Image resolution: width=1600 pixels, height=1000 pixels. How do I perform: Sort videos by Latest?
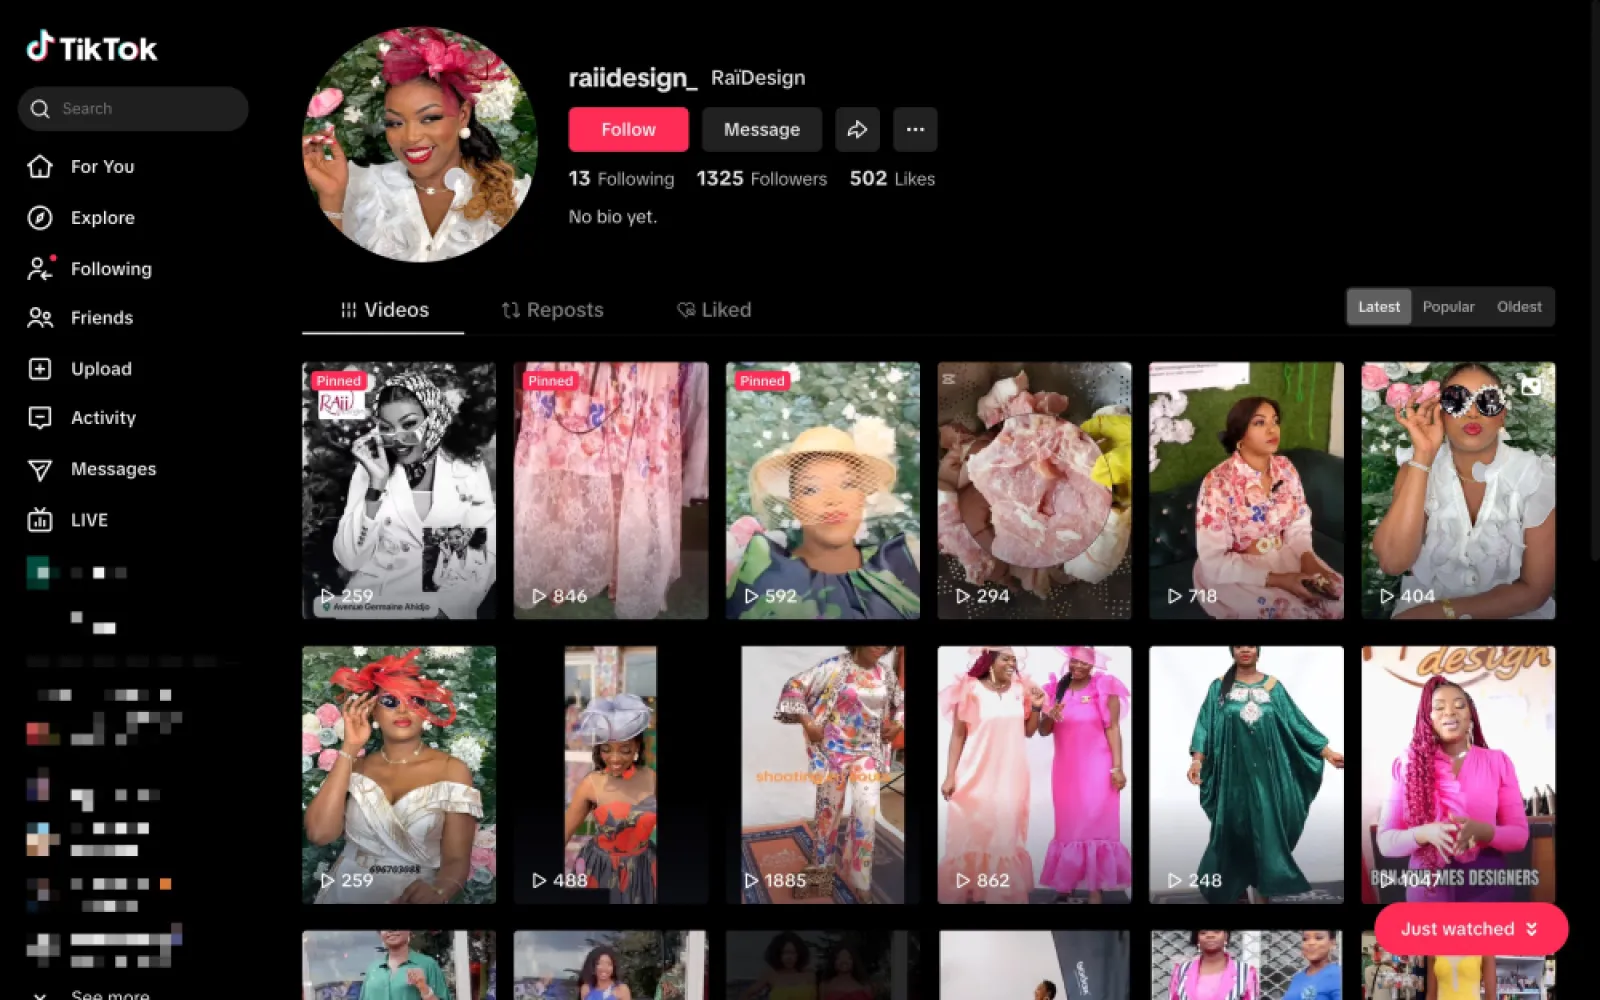[x=1378, y=307]
